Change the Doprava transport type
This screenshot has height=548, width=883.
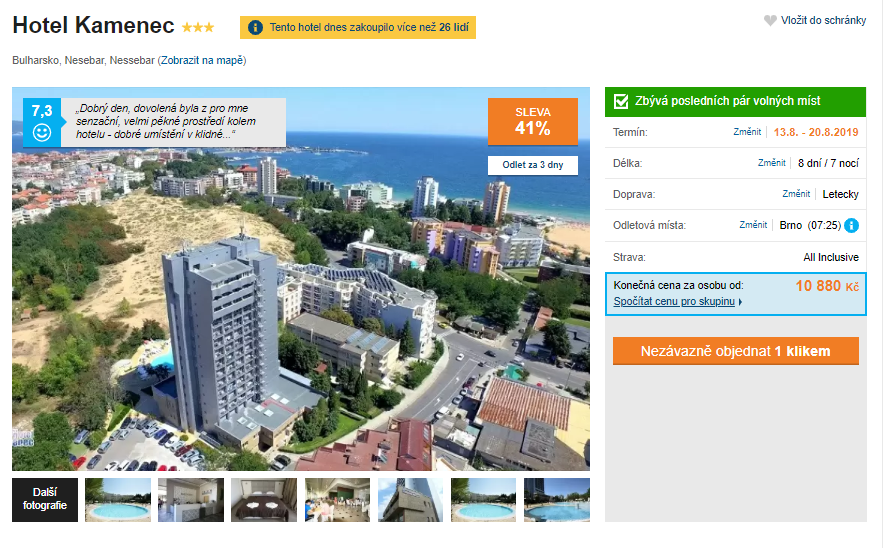[x=795, y=194]
